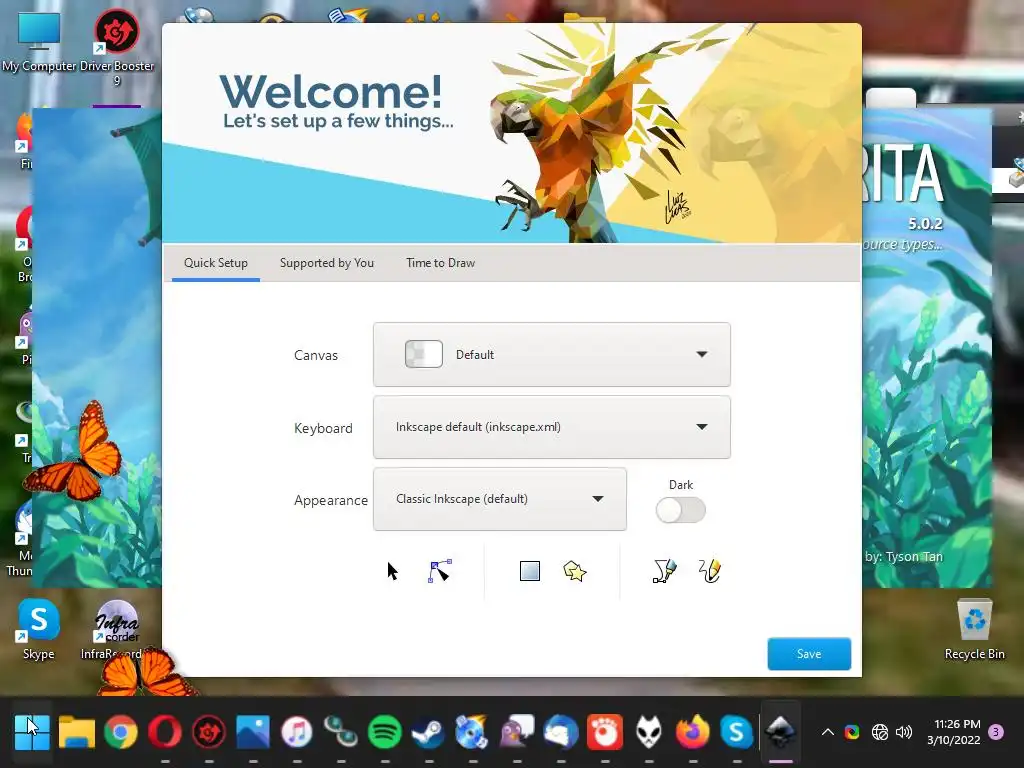The image size is (1024, 768).
Task: Open the My Computer desktop icon
Action: [39, 42]
